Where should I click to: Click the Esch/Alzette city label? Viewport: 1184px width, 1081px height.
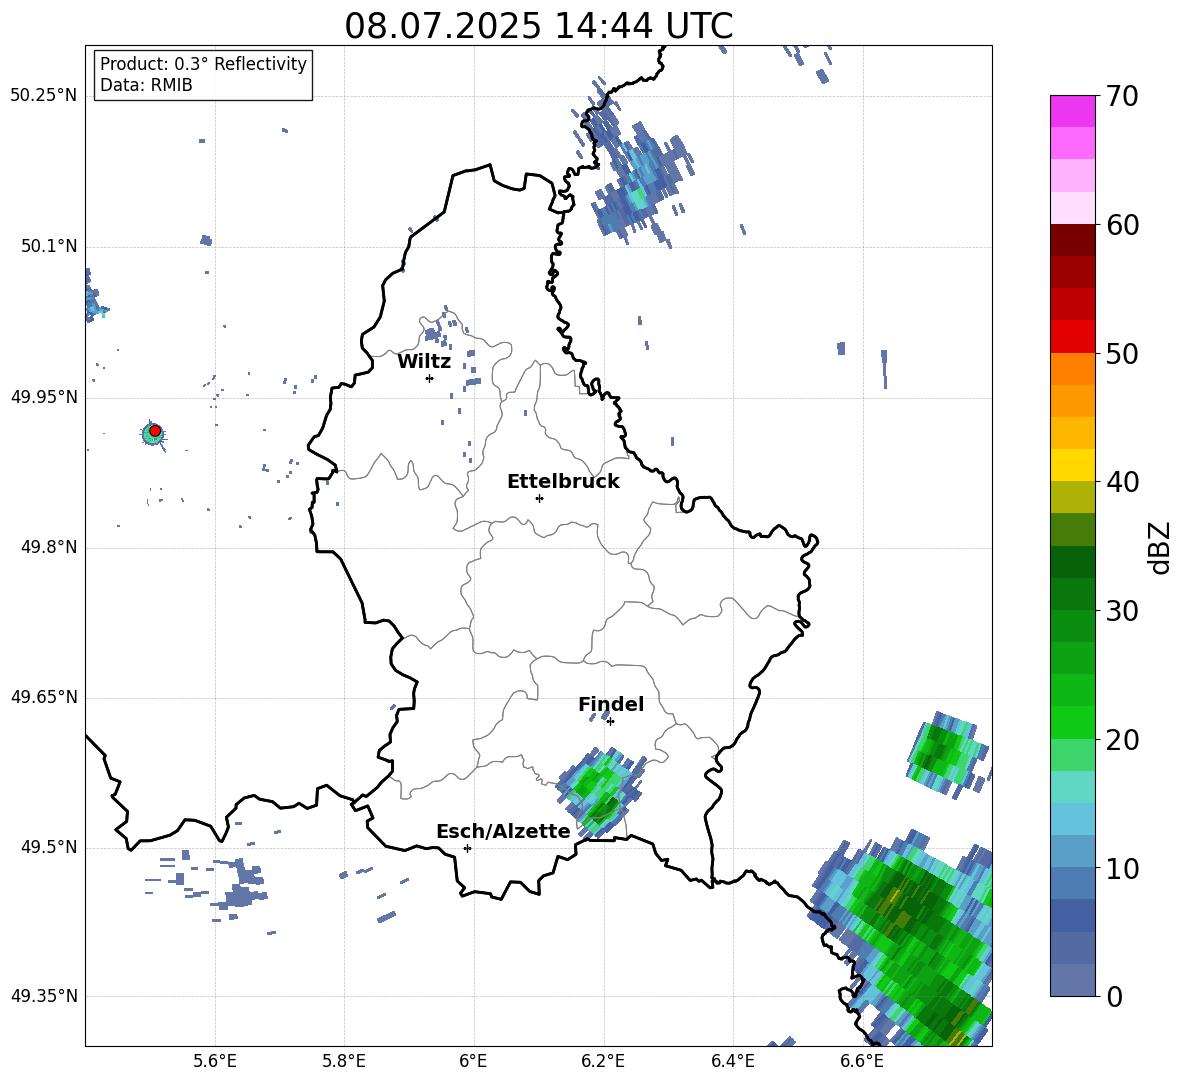coord(503,831)
